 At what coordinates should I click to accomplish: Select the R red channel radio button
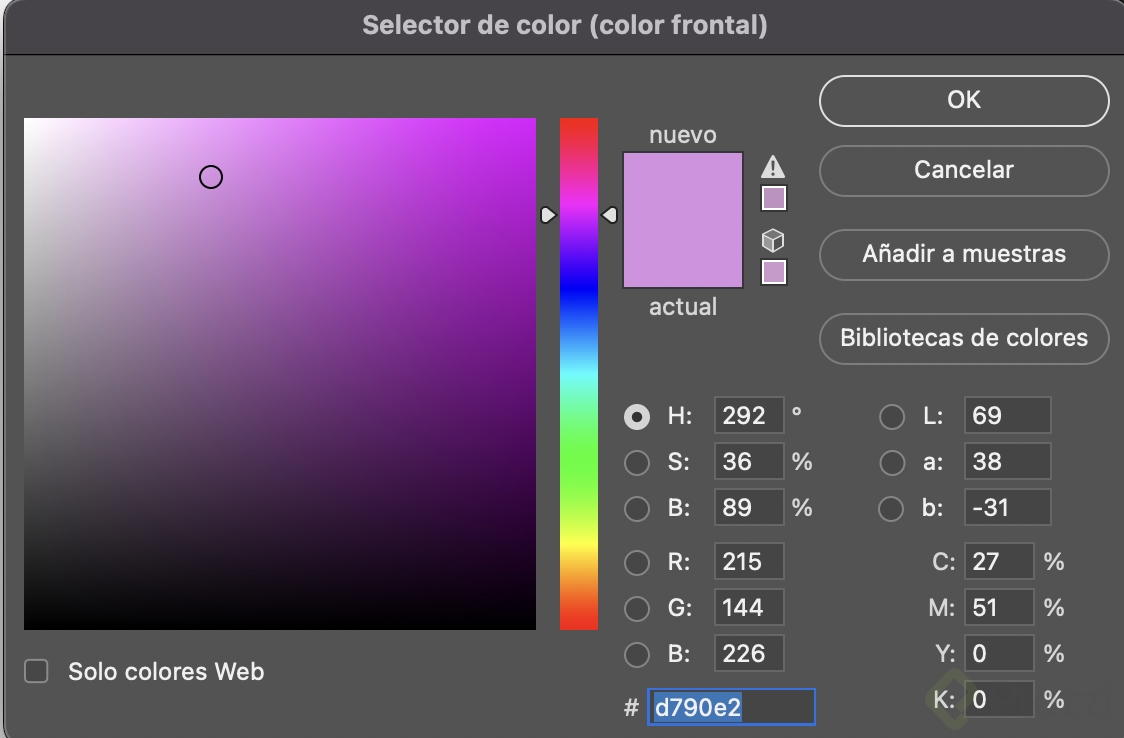[637, 563]
